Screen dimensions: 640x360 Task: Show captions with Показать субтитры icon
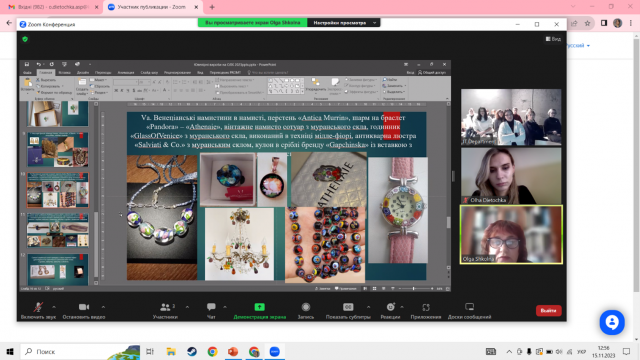(x=348, y=307)
